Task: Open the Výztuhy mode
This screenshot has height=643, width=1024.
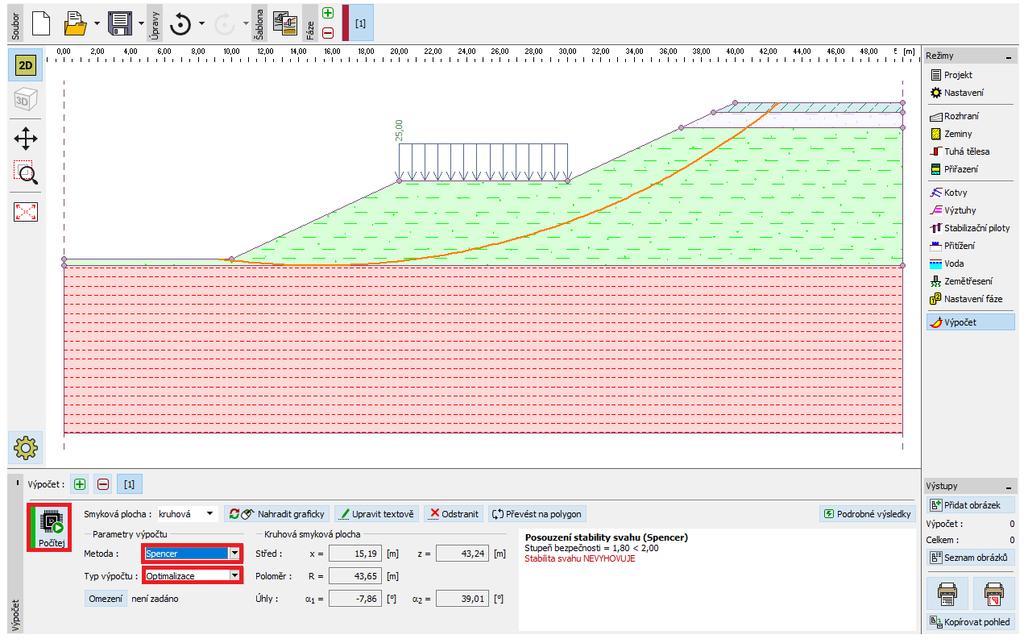Action: [x=970, y=210]
